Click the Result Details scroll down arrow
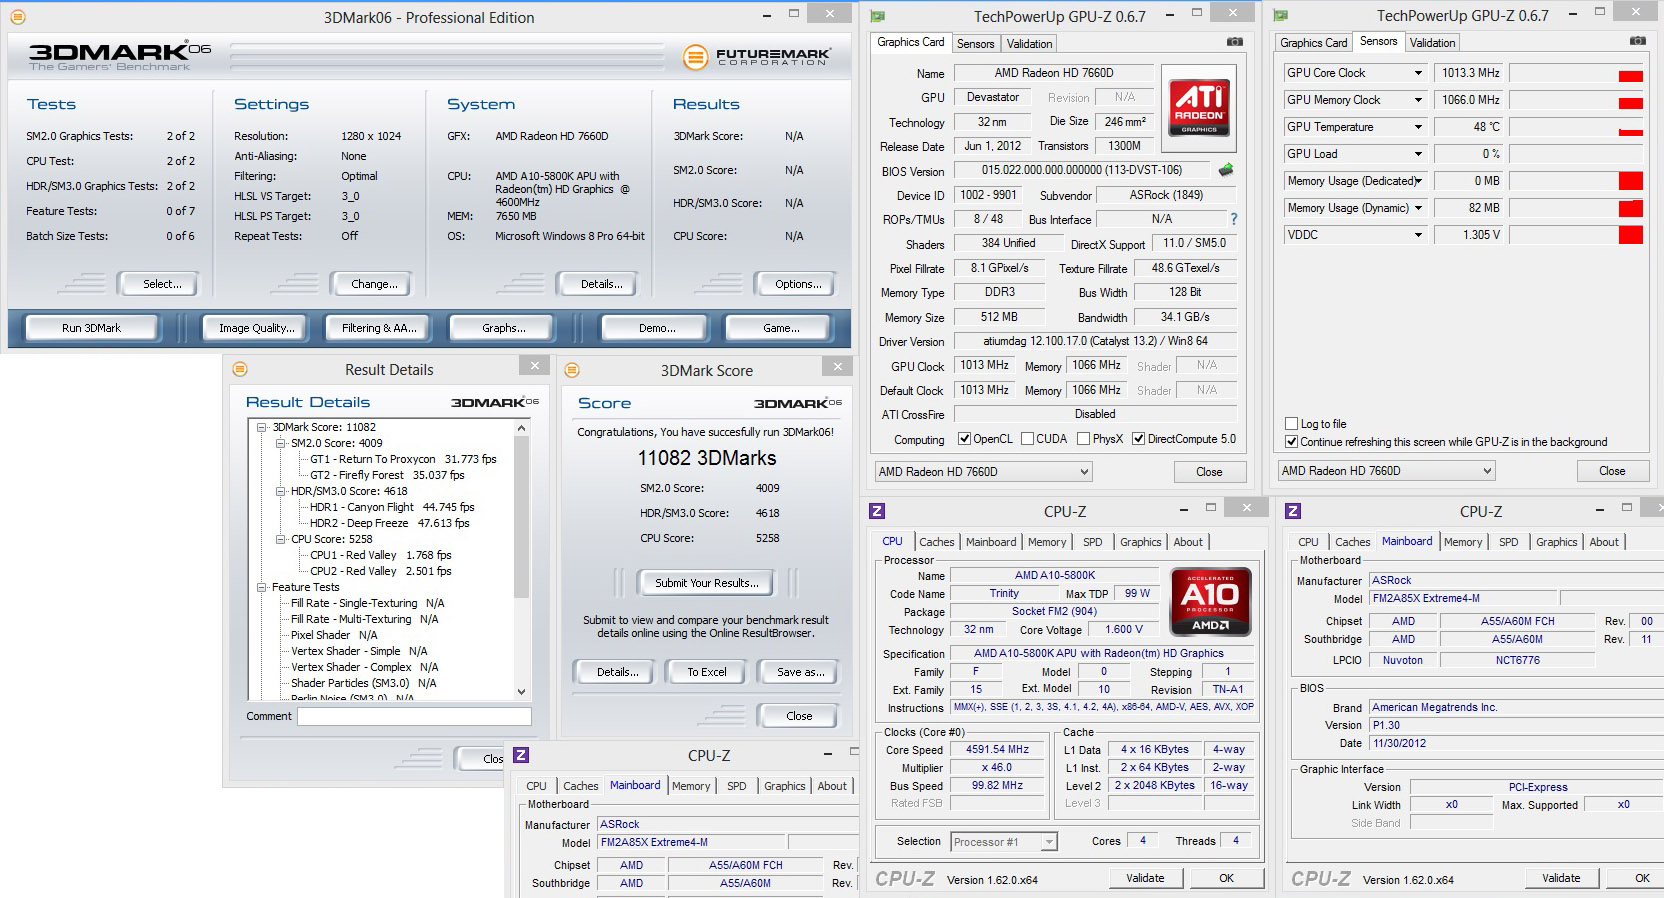The width and height of the screenshot is (1664, 898). coord(521,691)
